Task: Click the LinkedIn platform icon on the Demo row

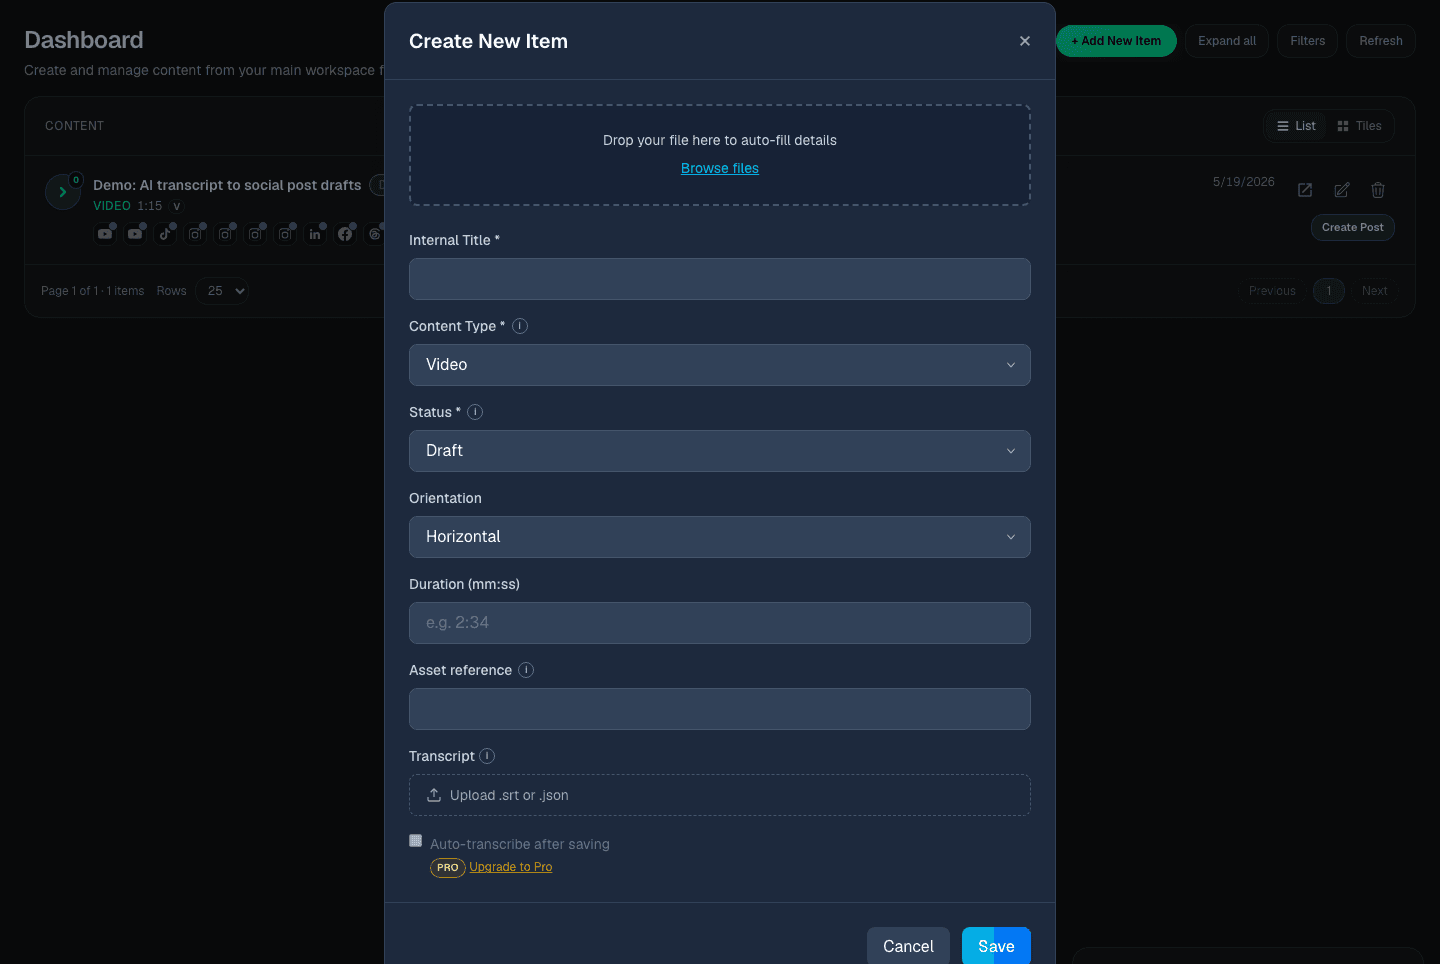Action: (x=315, y=234)
